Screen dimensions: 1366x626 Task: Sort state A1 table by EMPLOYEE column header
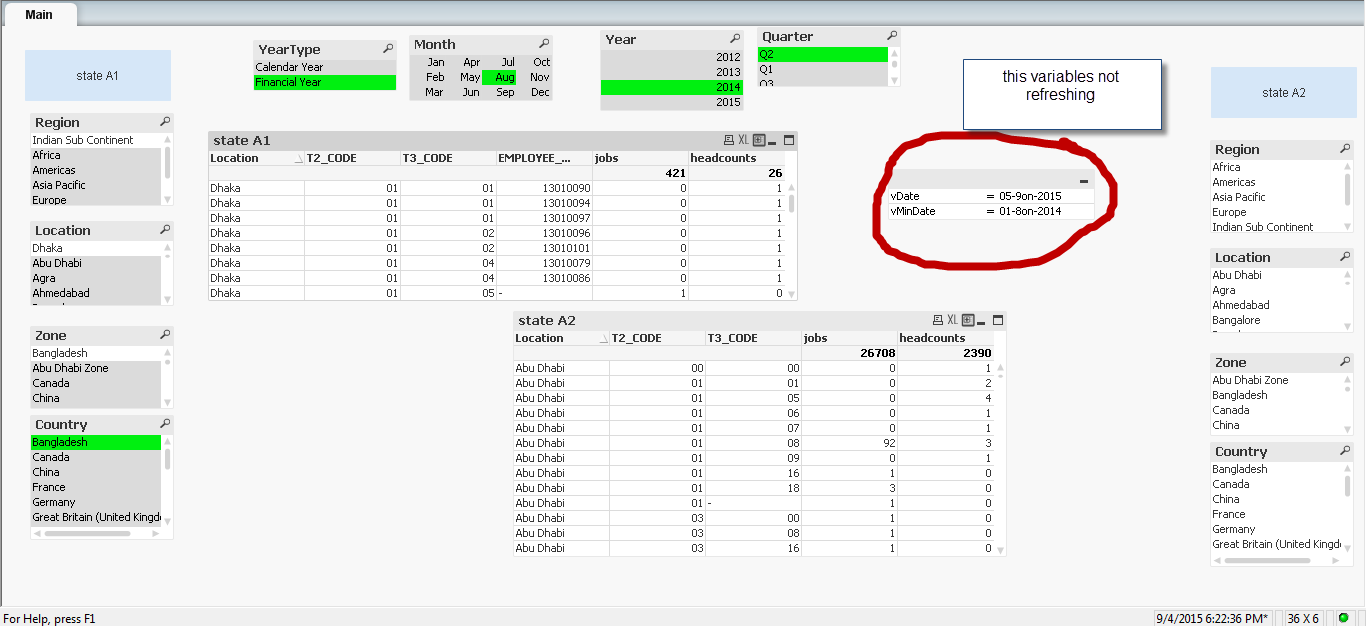pyautogui.click(x=544, y=158)
